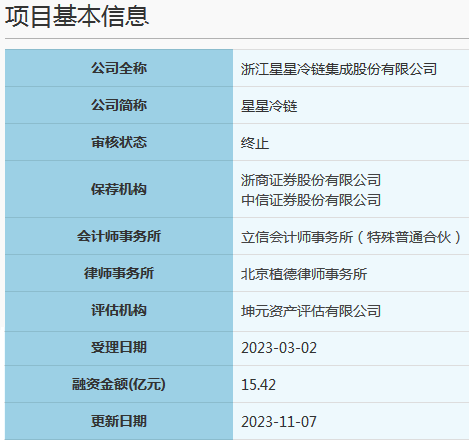Screen dimensions: 469x440
Task: Click the 融资金额(亿元) label cell
Action: [119, 384]
